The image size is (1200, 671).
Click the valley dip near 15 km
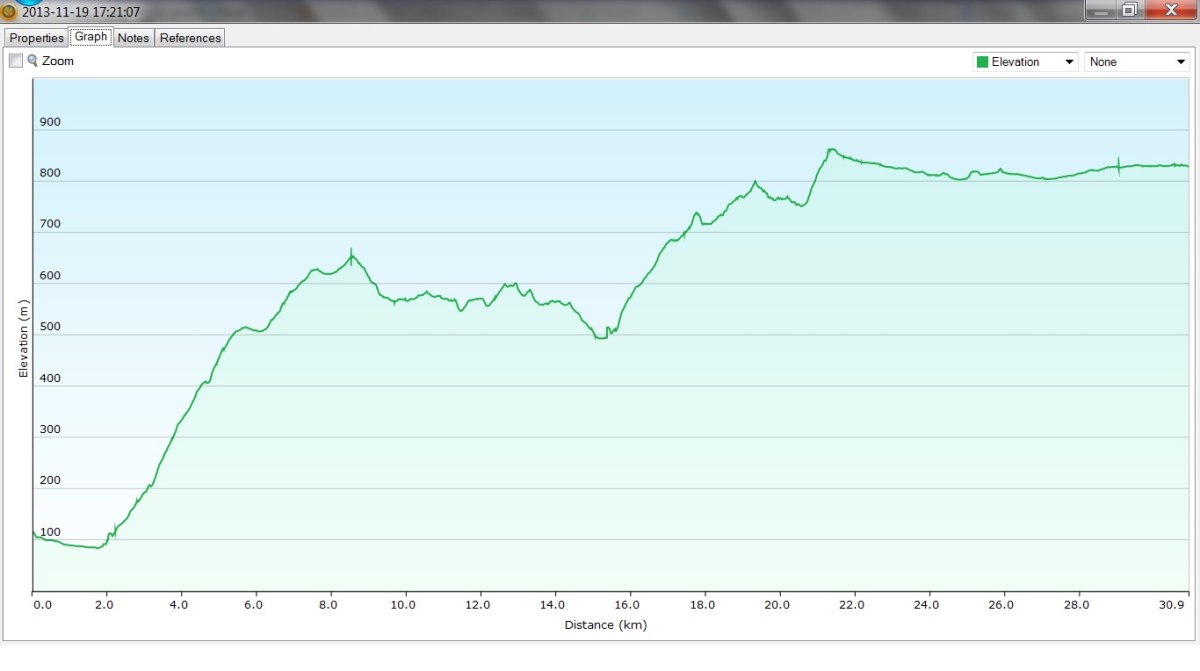pyautogui.click(x=600, y=338)
